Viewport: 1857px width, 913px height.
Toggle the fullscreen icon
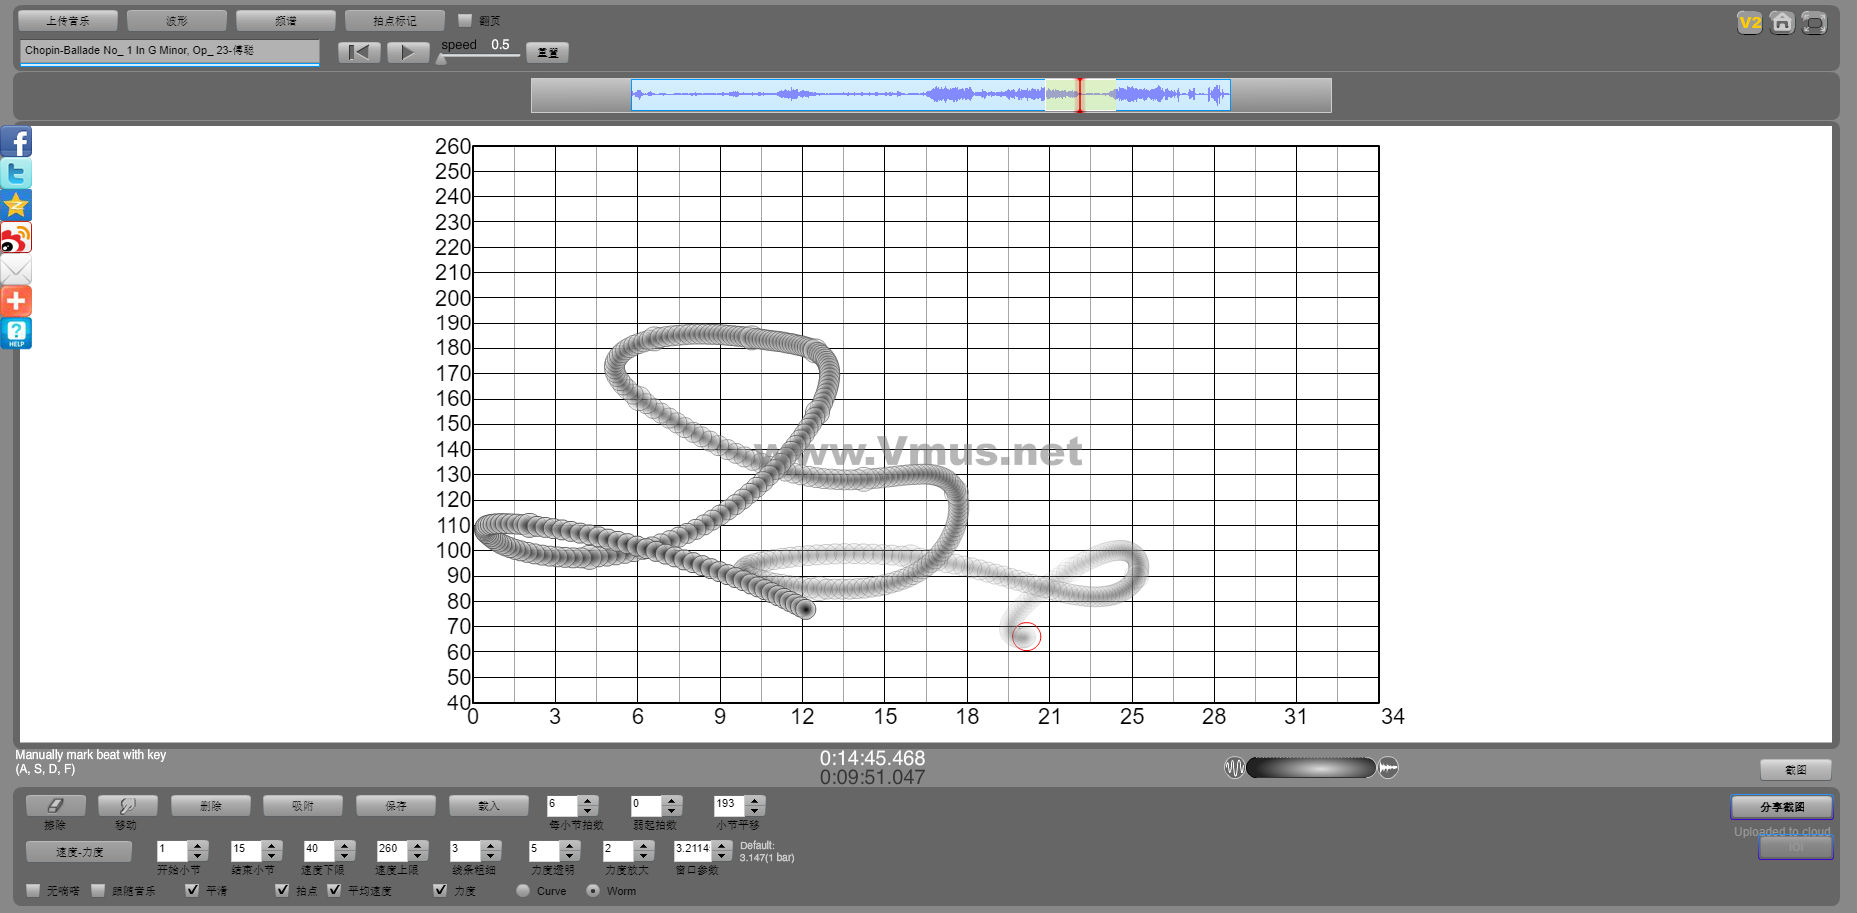click(x=1813, y=22)
